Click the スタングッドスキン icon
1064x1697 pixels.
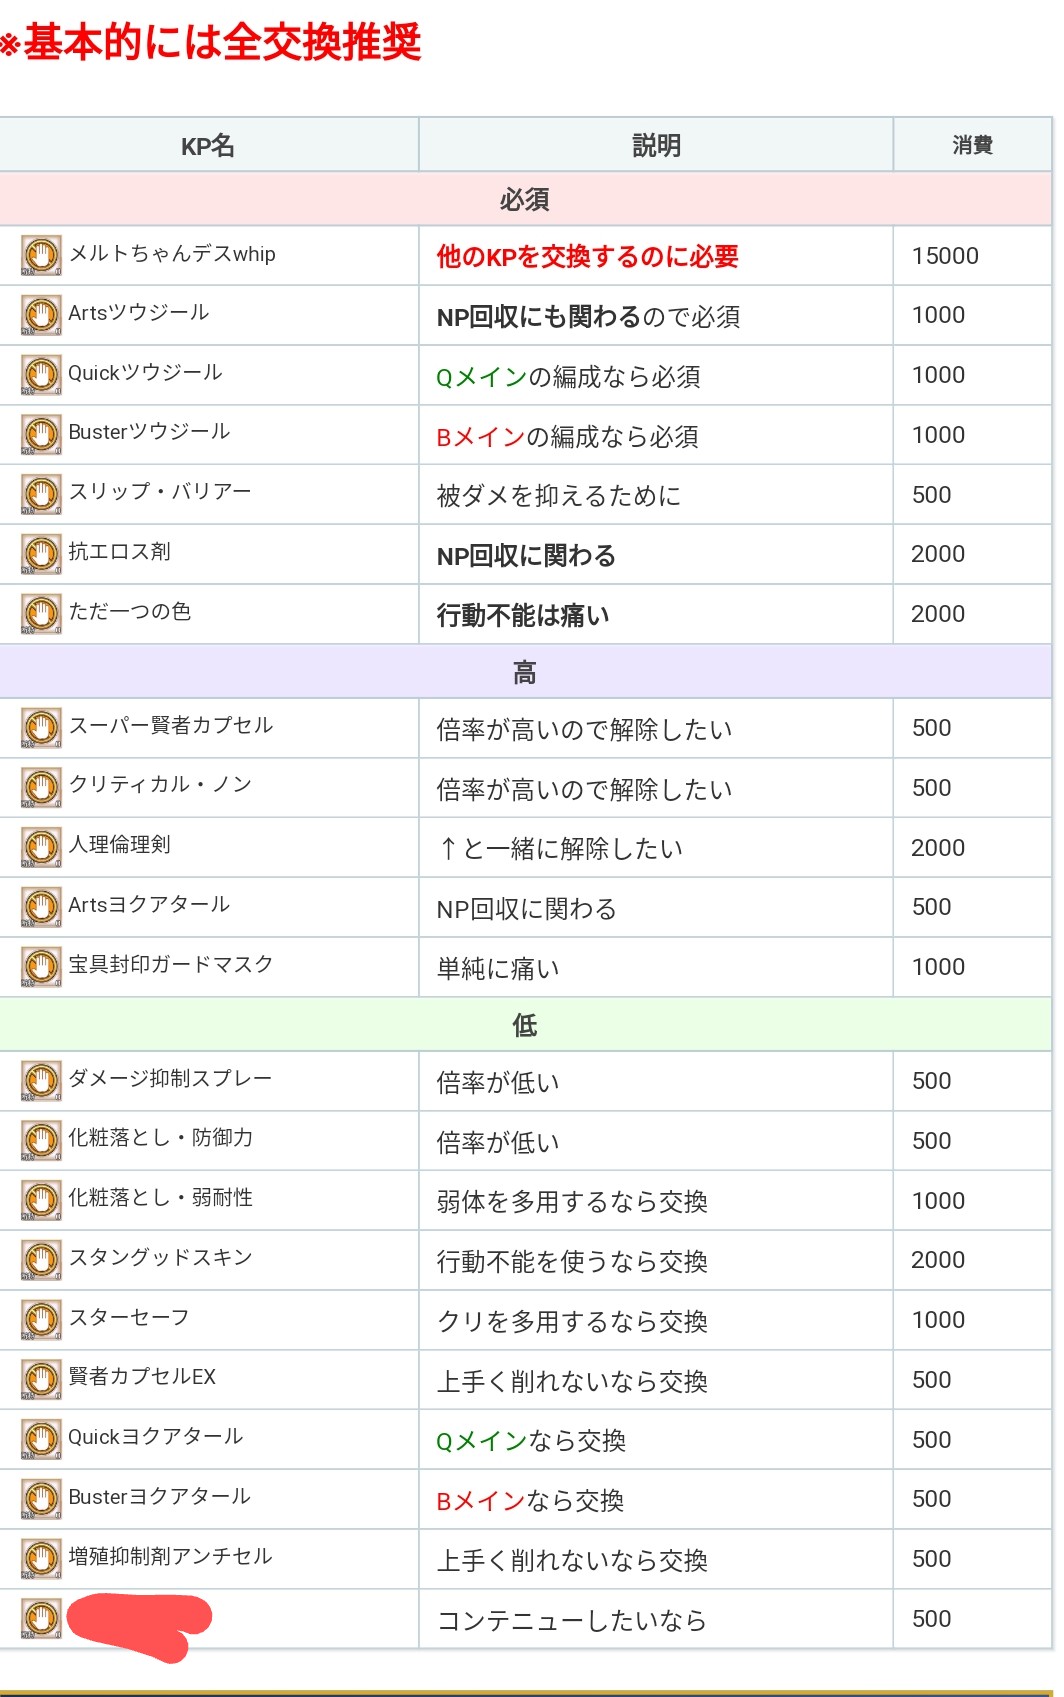point(41,1260)
